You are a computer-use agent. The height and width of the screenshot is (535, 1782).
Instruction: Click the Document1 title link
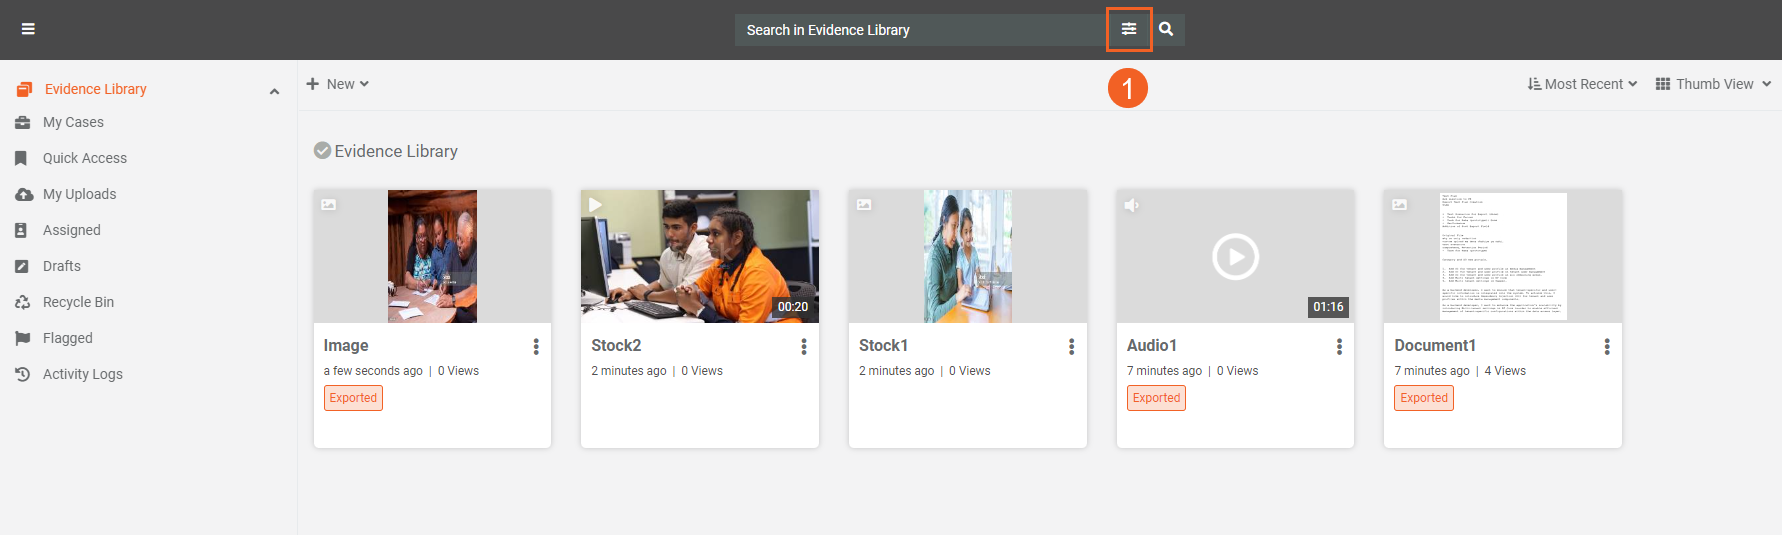tap(1435, 345)
